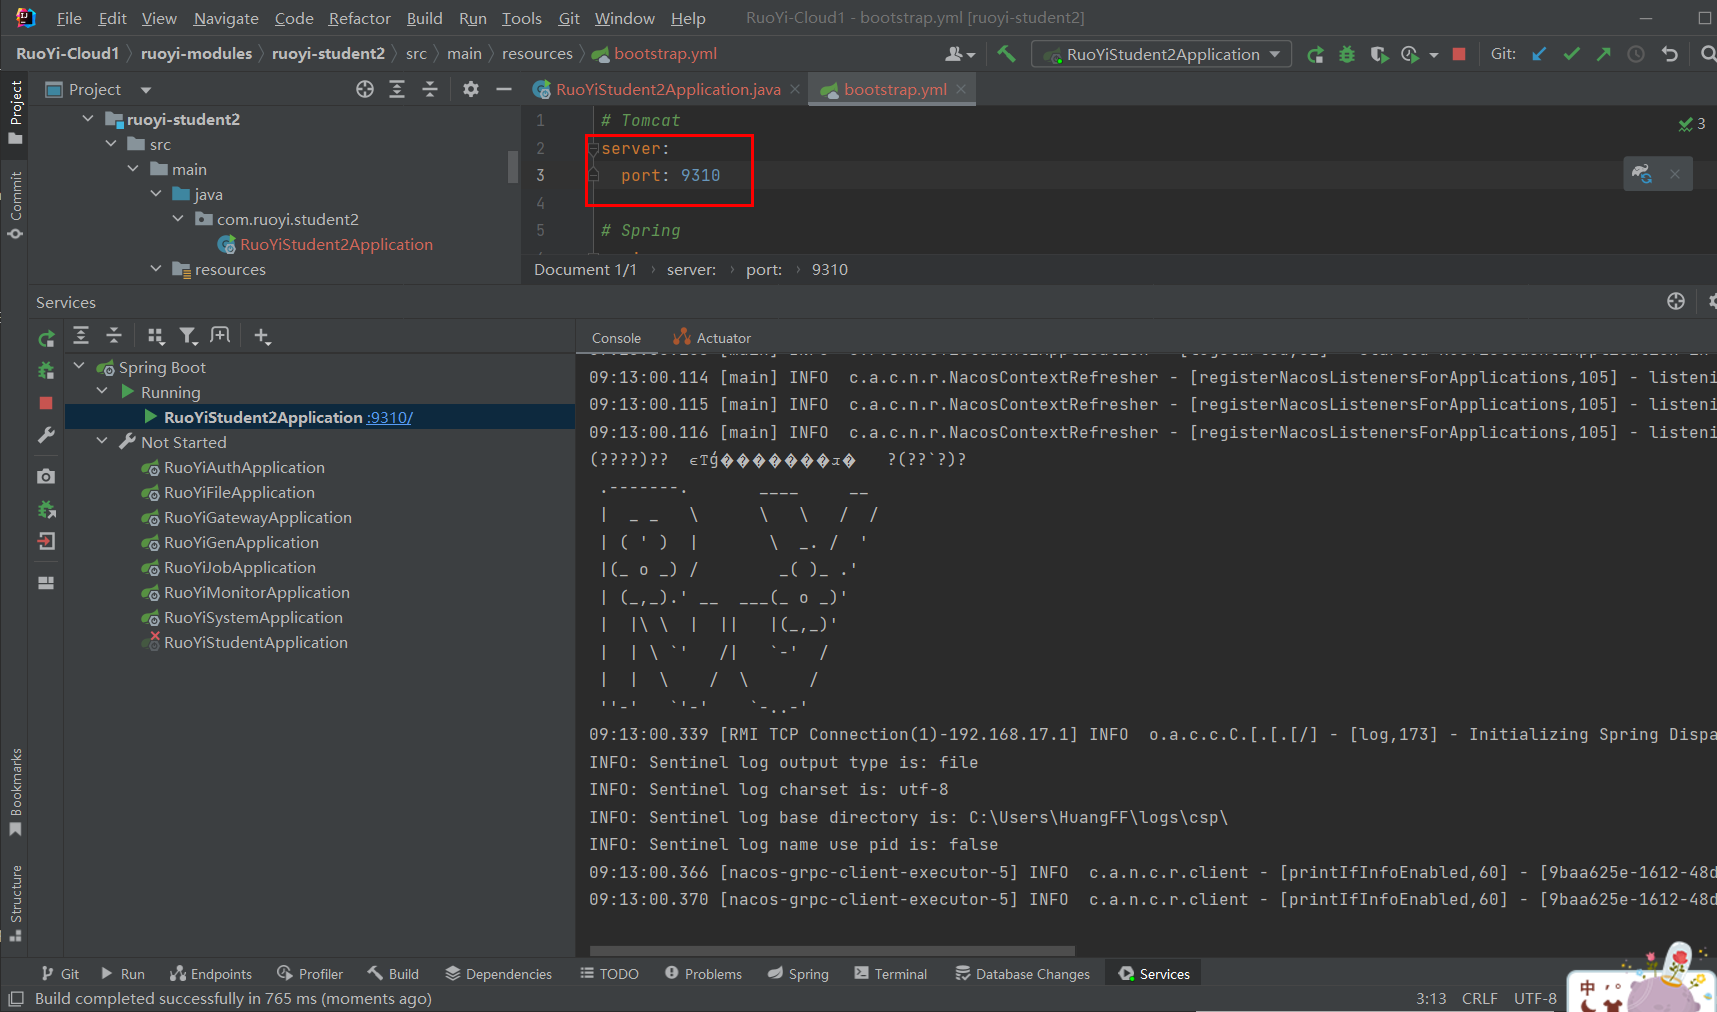This screenshot has width=1717, height=1012.
Task: Update project via Git blue arrow
Action: coord(1539,54)
